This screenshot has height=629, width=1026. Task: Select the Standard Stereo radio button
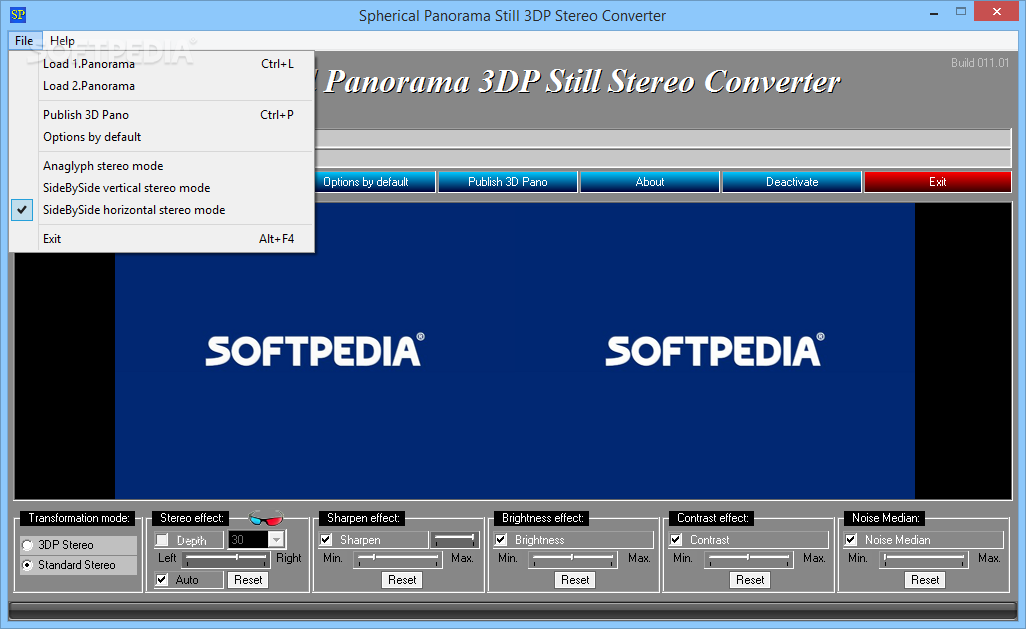[27, 565]
